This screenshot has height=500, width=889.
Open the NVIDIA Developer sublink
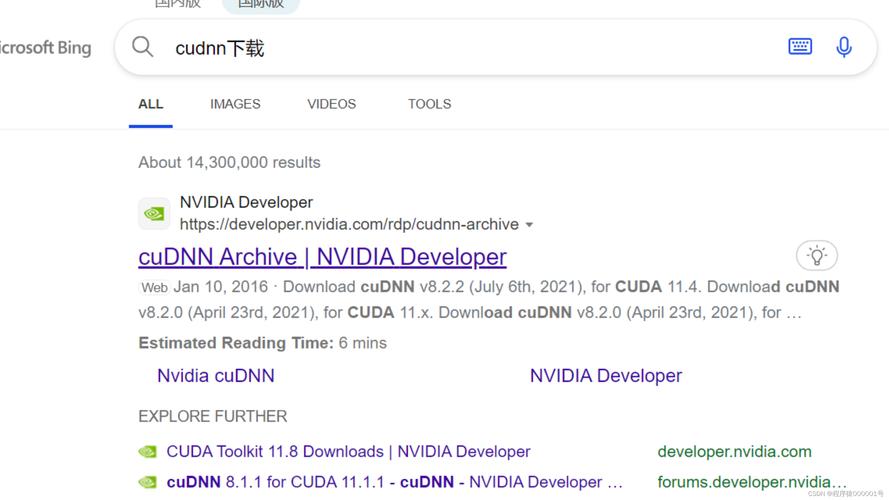coord(605,376)
